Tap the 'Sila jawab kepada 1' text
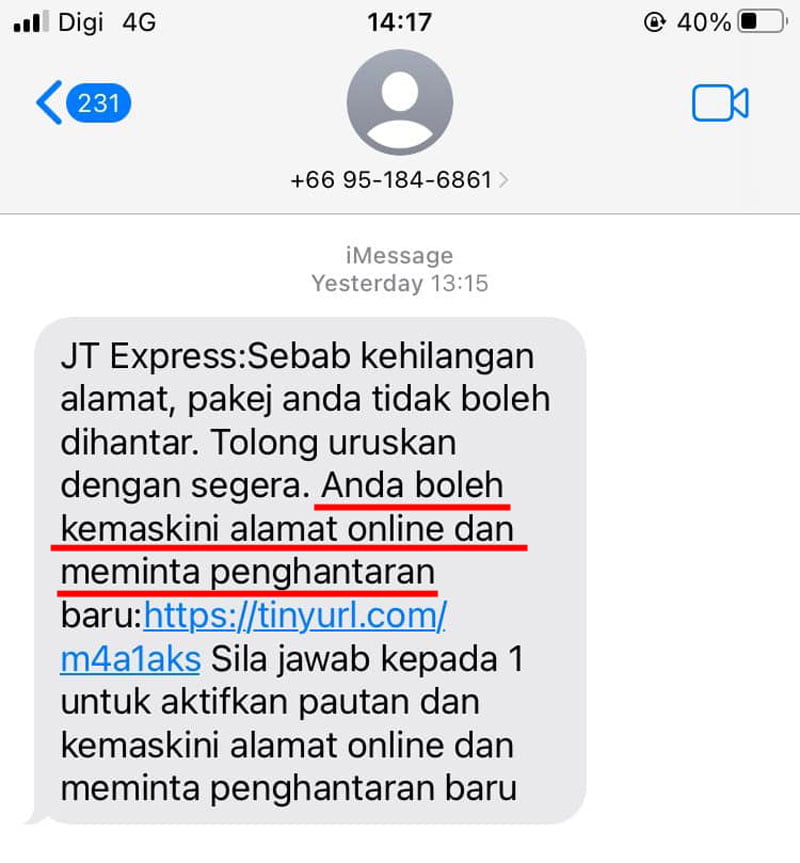The image size is (800, 863). (367, 659)
